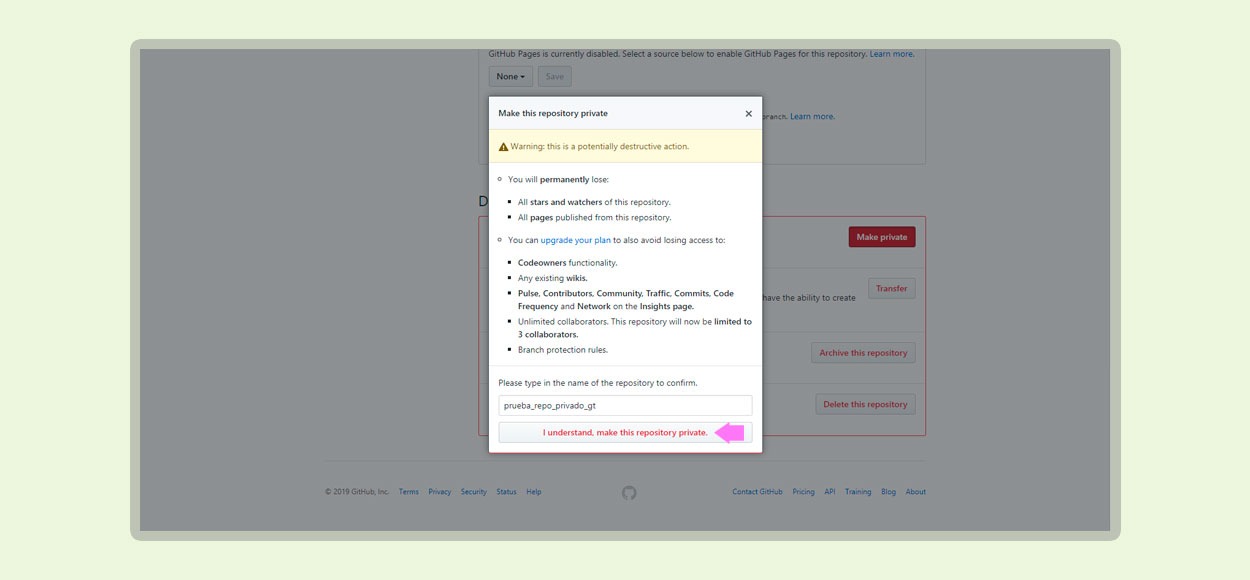Confirm with I understand, make this repository private
Viewport: 1250px width, 580px height.
coord(625,433)
